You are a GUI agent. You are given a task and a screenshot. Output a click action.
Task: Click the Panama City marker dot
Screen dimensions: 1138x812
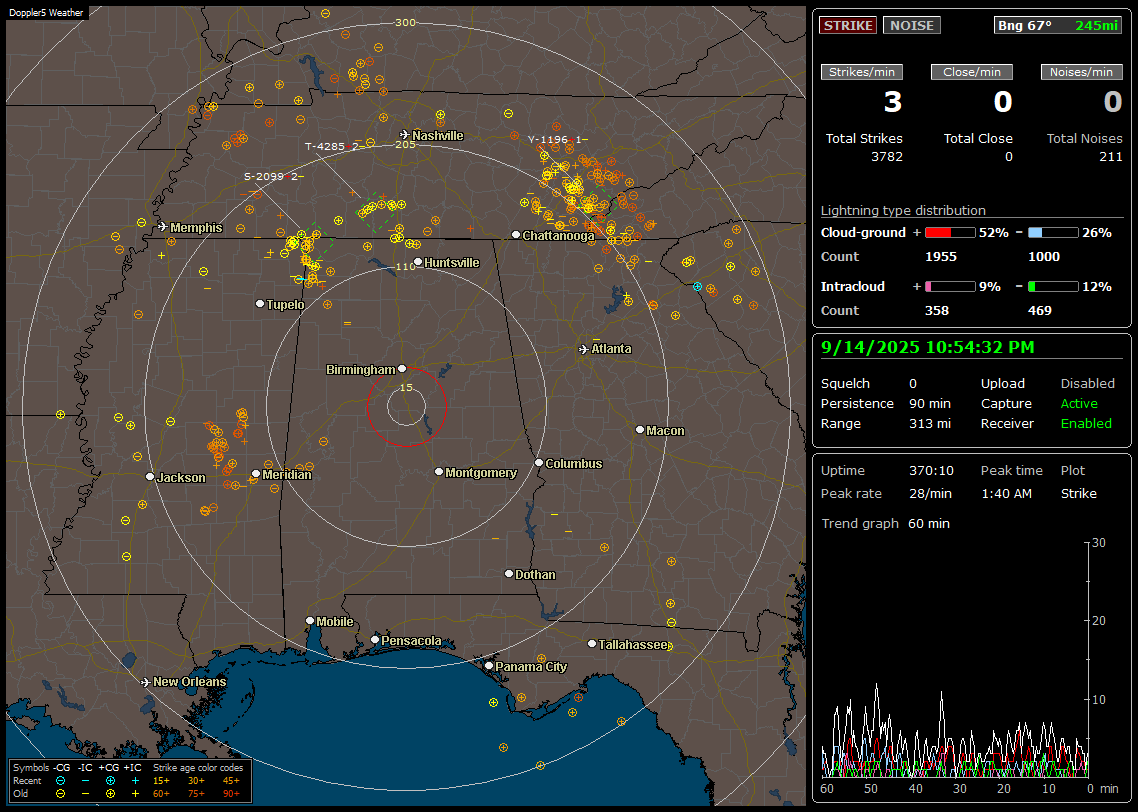pos(489,665)
